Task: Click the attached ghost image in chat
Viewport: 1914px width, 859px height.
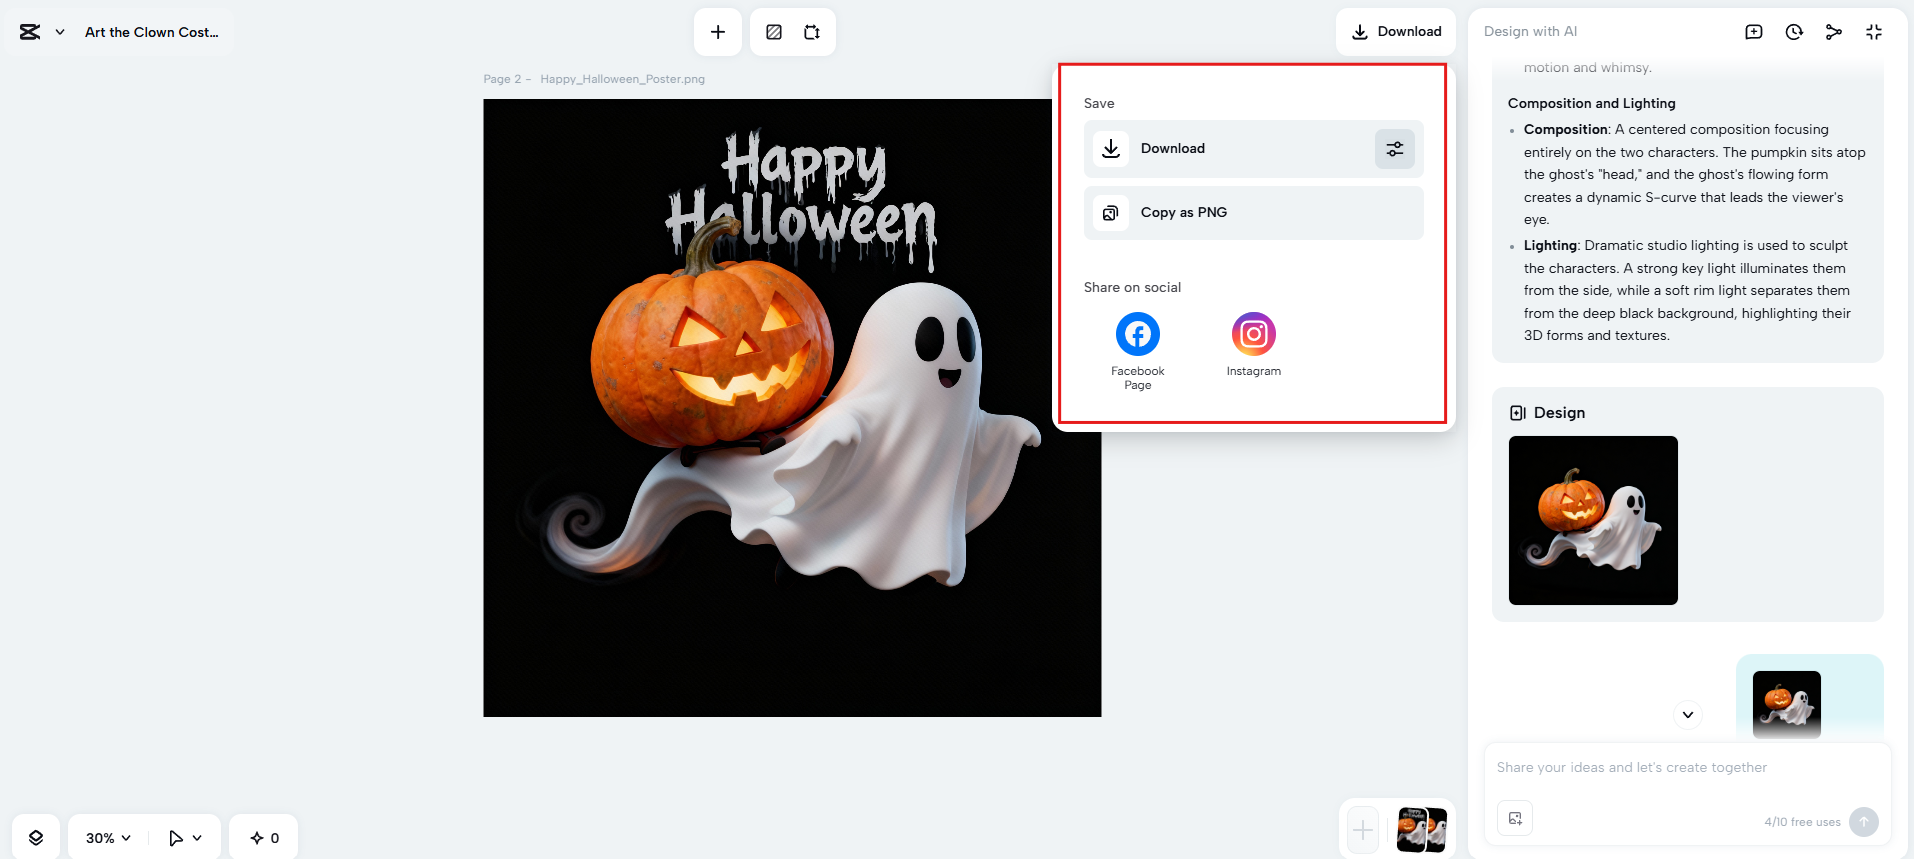Action: 1787,705
